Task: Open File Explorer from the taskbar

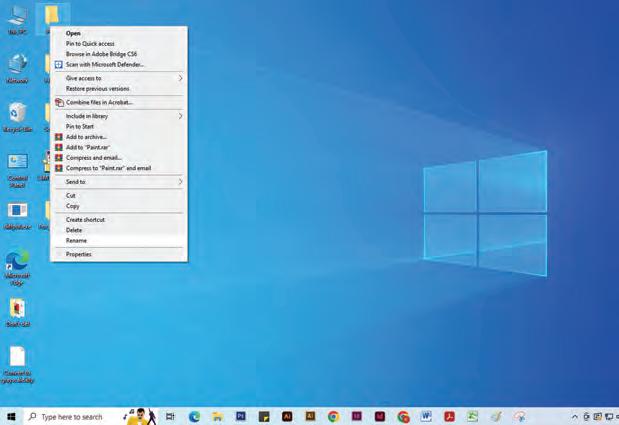Action: 217,416
